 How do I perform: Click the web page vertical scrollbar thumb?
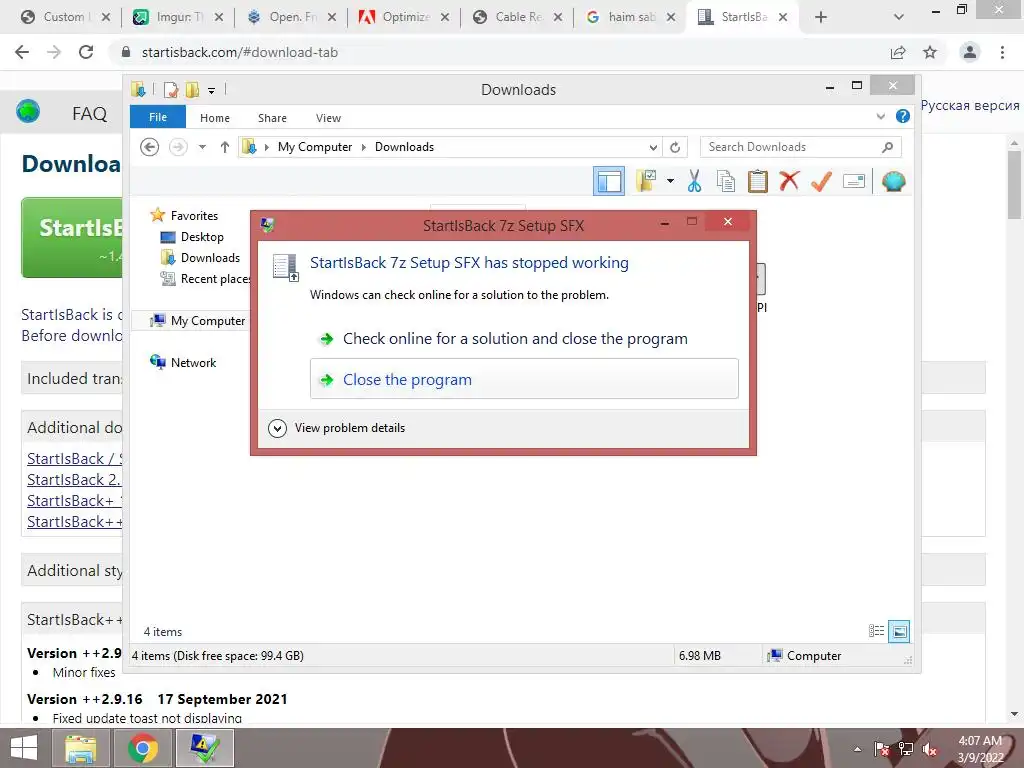(x=1014, y=185)
